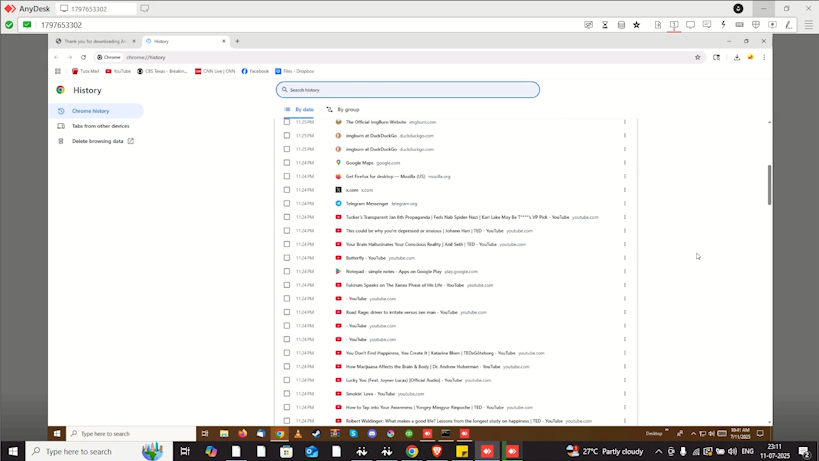Check box for Notepad - simple notes entry
The height and width of the screenshot is (461, 819).
click(287, 271)
